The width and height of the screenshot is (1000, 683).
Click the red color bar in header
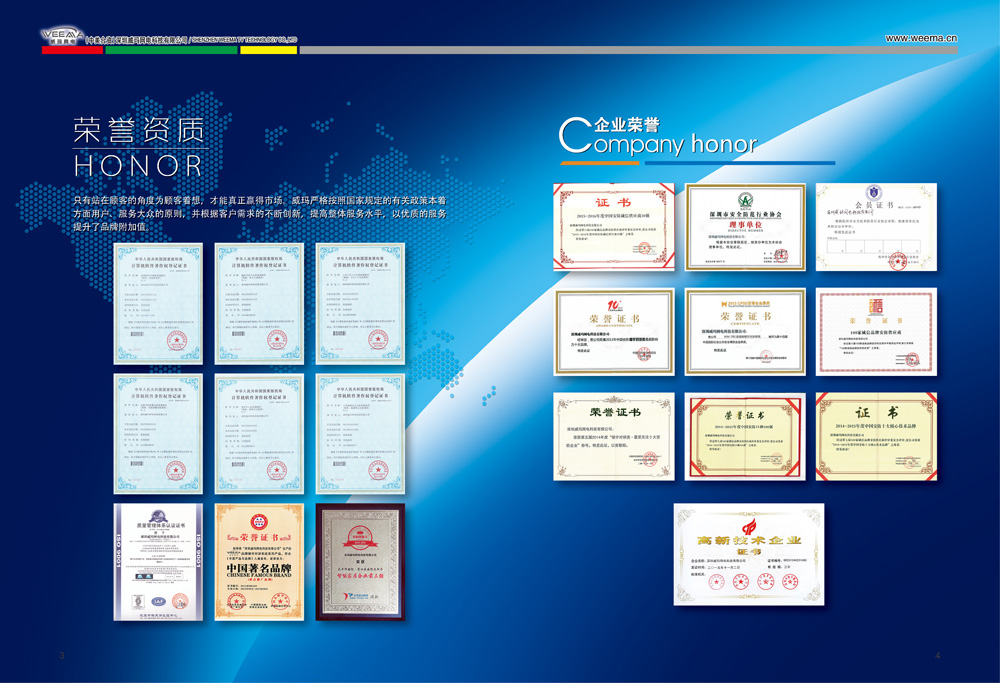[72, 50]
